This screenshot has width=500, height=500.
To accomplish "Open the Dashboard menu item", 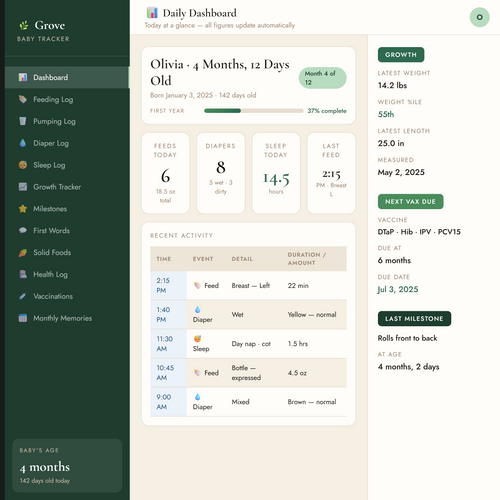I will [67, 77].
